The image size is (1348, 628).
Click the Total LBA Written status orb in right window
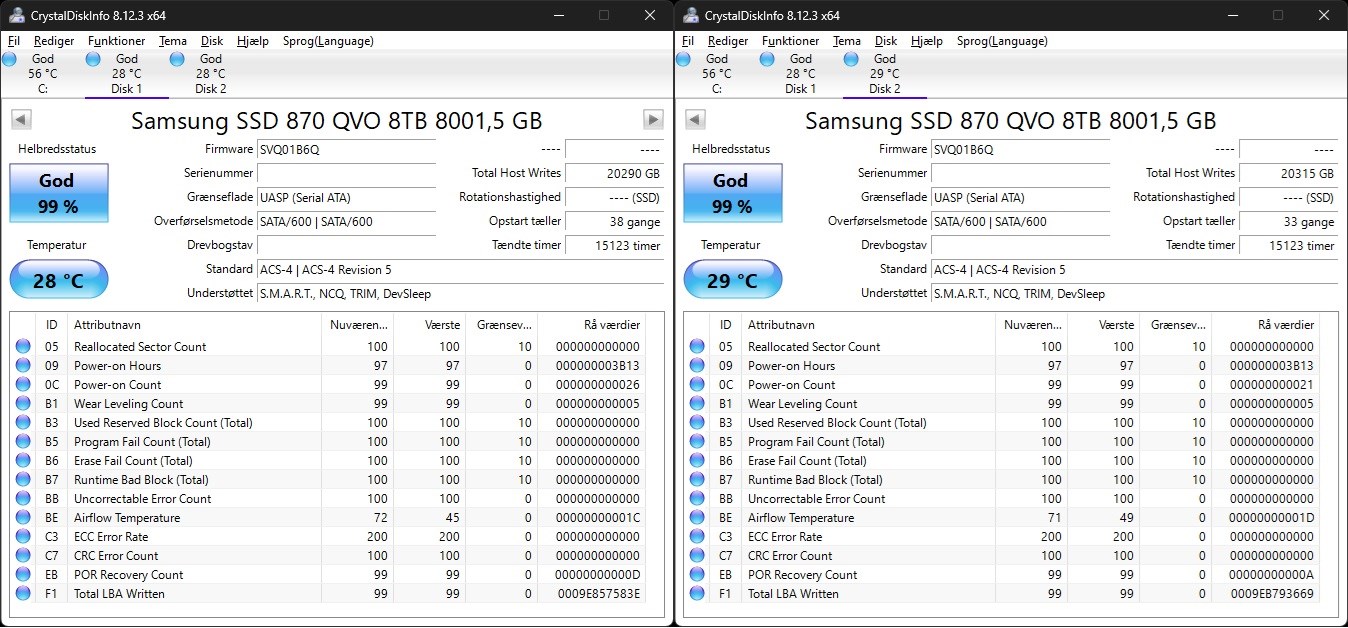click(x=697, y=594)
